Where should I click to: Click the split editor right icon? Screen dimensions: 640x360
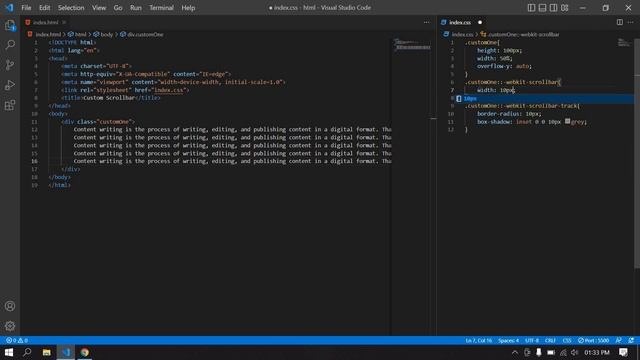point(620,22)
